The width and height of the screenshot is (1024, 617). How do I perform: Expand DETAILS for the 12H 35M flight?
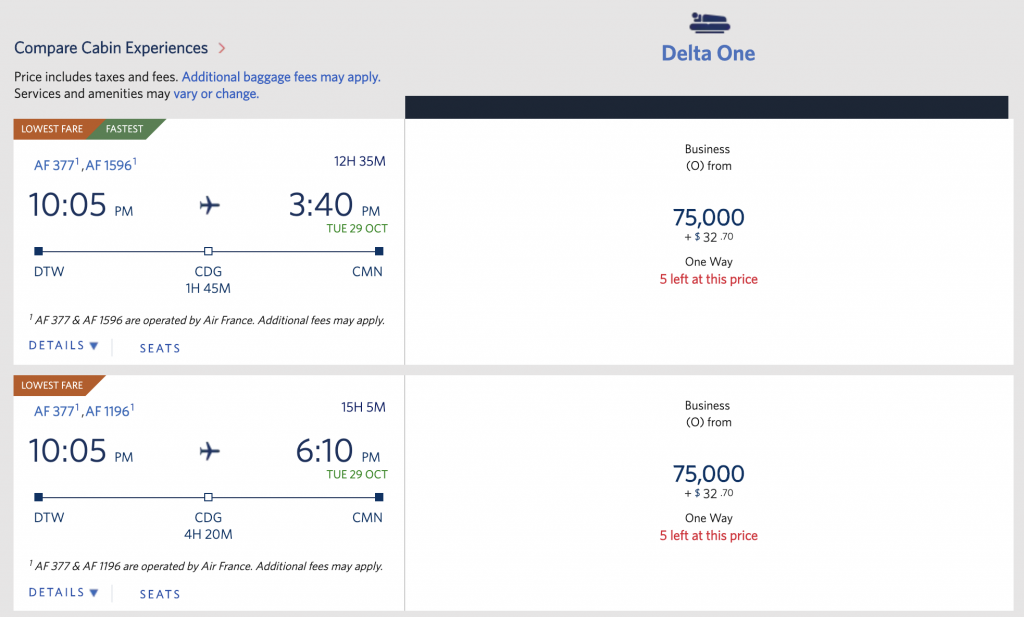coord(63,345)
